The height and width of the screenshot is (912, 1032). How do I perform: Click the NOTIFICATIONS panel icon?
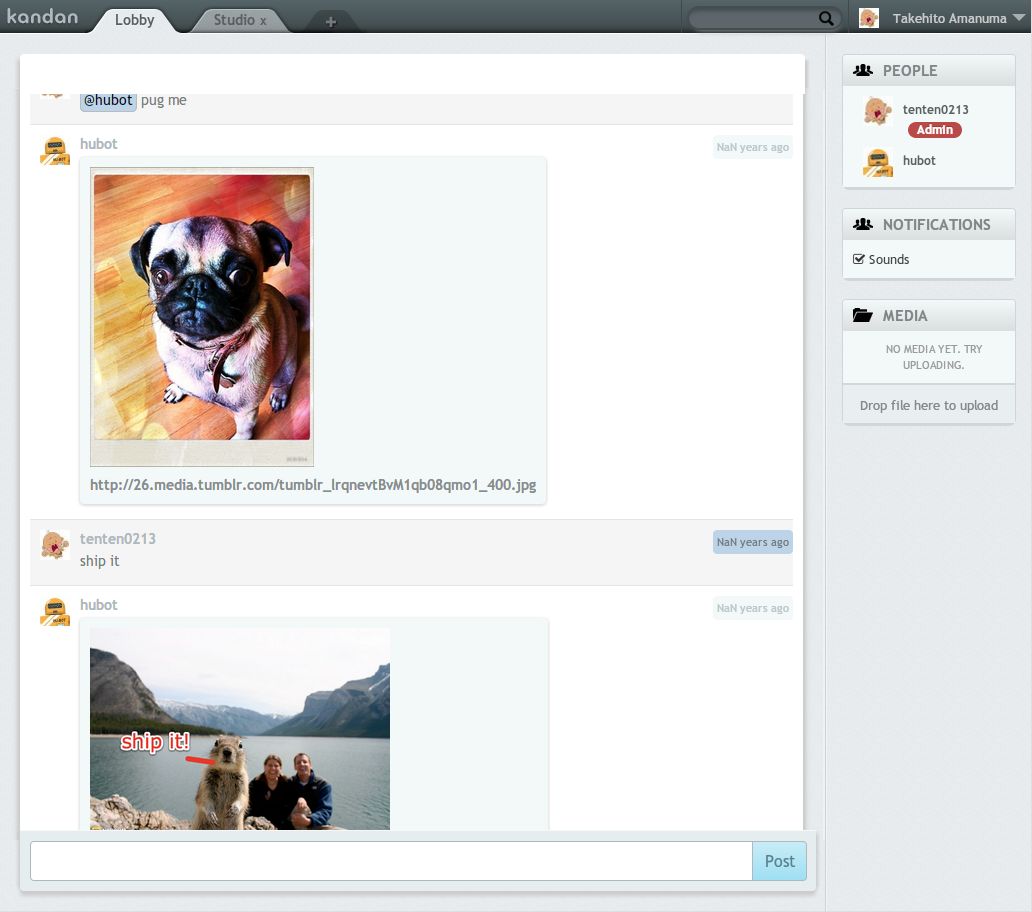tap(863, 224)
